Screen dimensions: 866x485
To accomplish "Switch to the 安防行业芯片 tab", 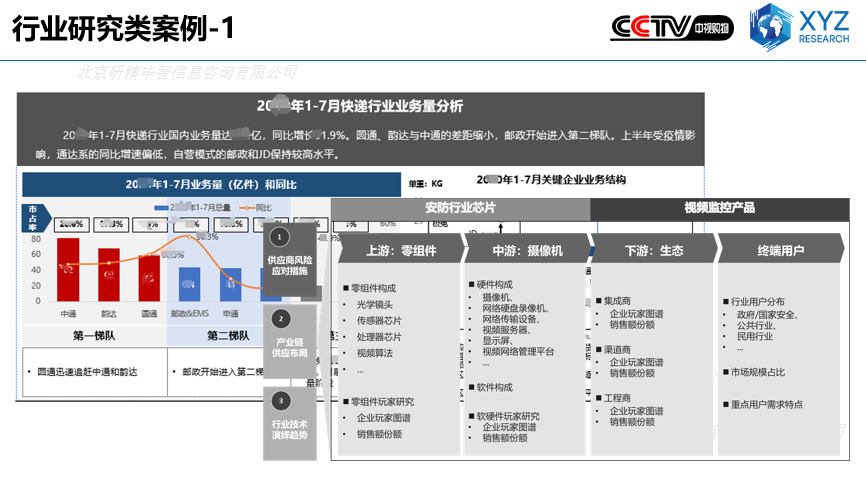I will 460,208.
